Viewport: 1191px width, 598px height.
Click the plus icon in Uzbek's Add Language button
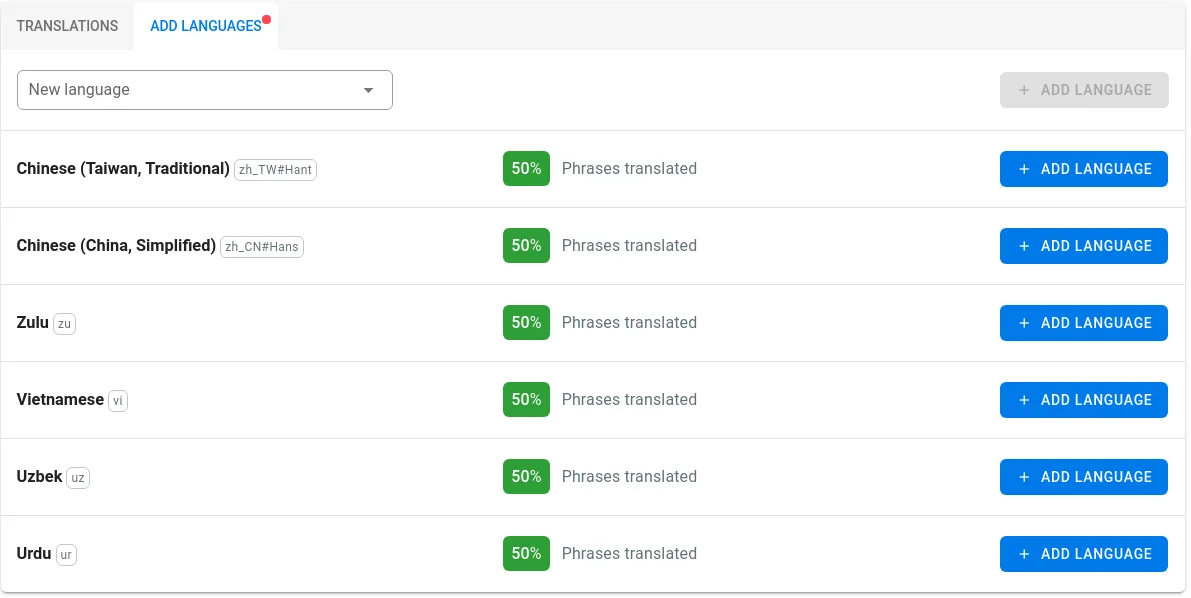(x=1024, y=477)
